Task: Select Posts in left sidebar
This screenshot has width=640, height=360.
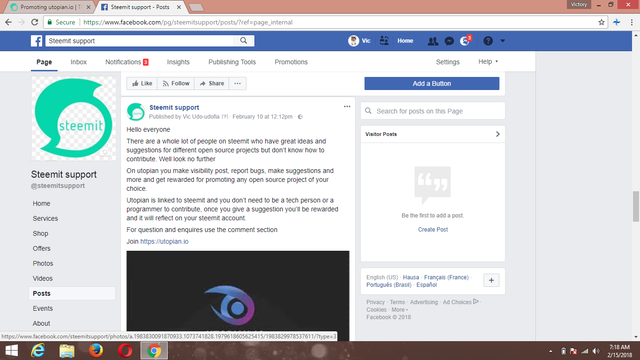Action: (x=72, y=293)
